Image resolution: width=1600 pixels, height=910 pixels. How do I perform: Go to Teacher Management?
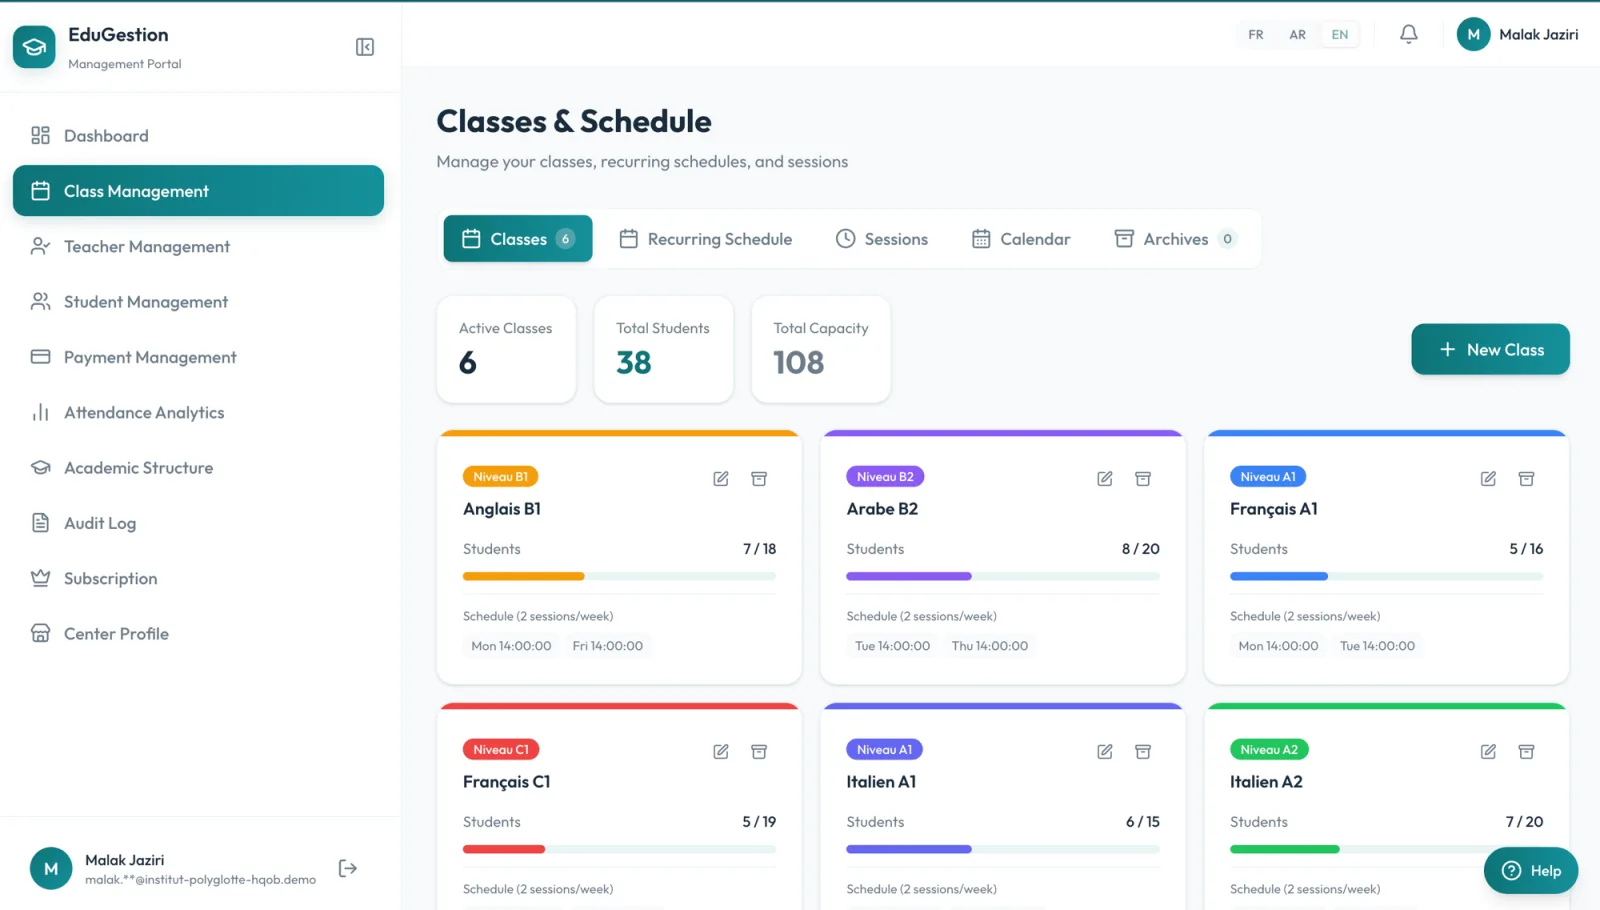coord(198,247)
